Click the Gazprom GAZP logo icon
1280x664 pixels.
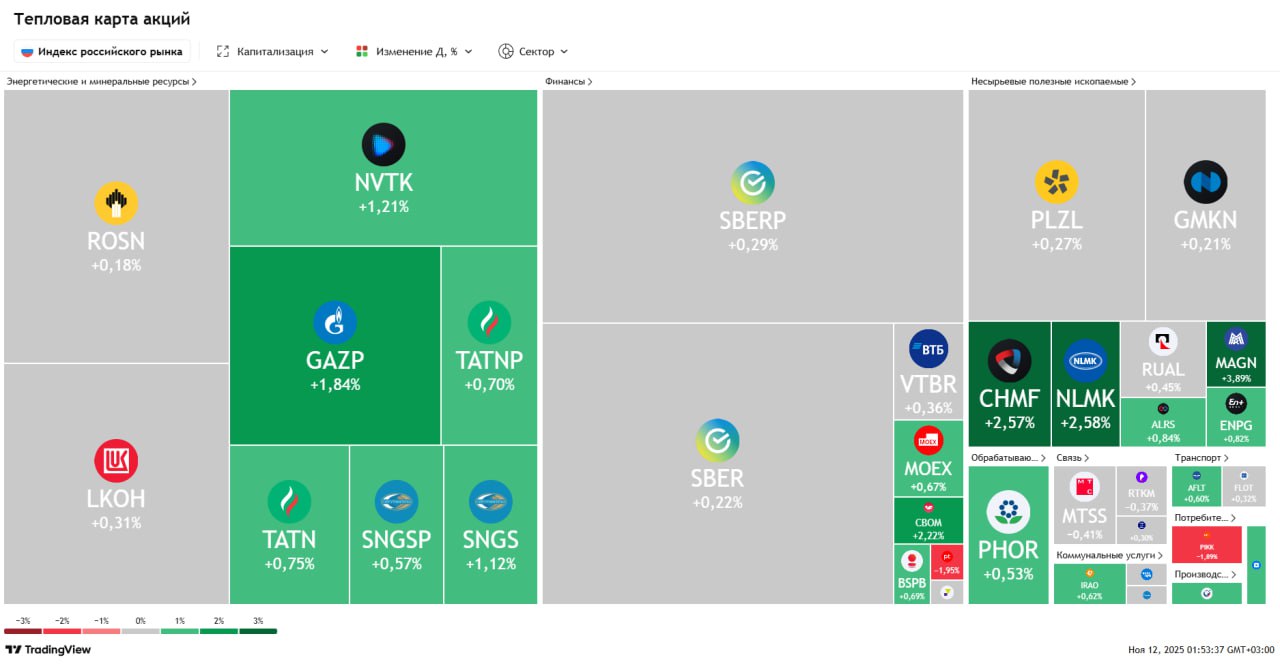[x=335, y=323]
